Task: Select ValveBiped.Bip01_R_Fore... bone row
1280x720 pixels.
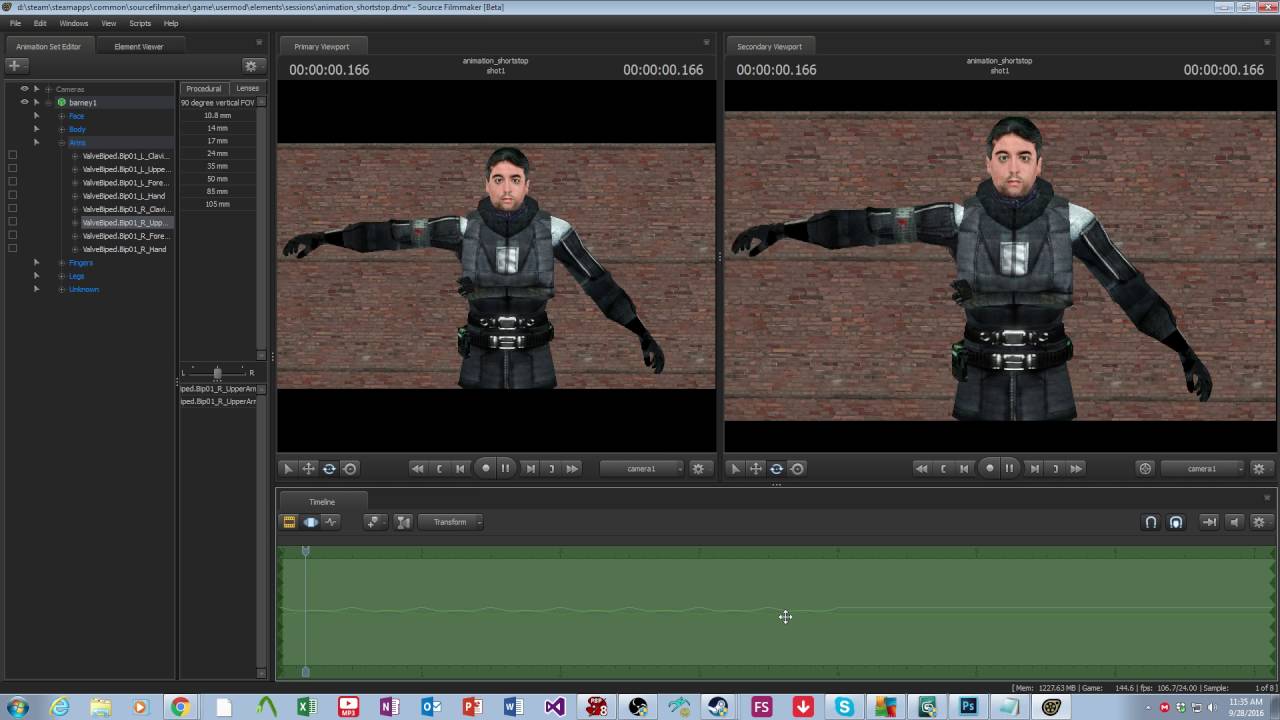Action: (124, 236)
